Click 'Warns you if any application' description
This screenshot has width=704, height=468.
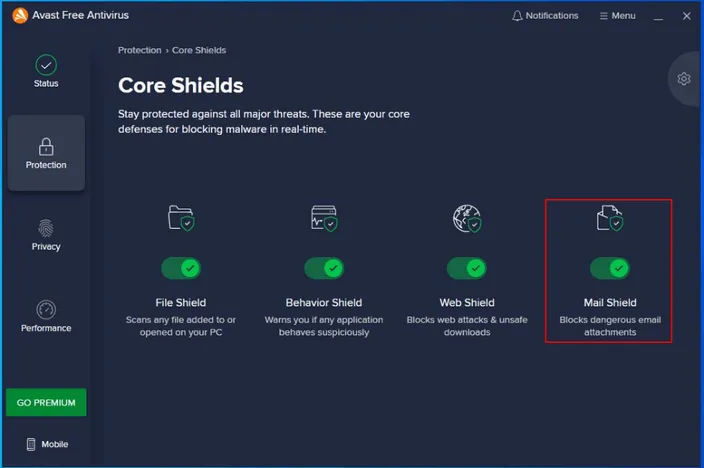[x=324, y=326]
